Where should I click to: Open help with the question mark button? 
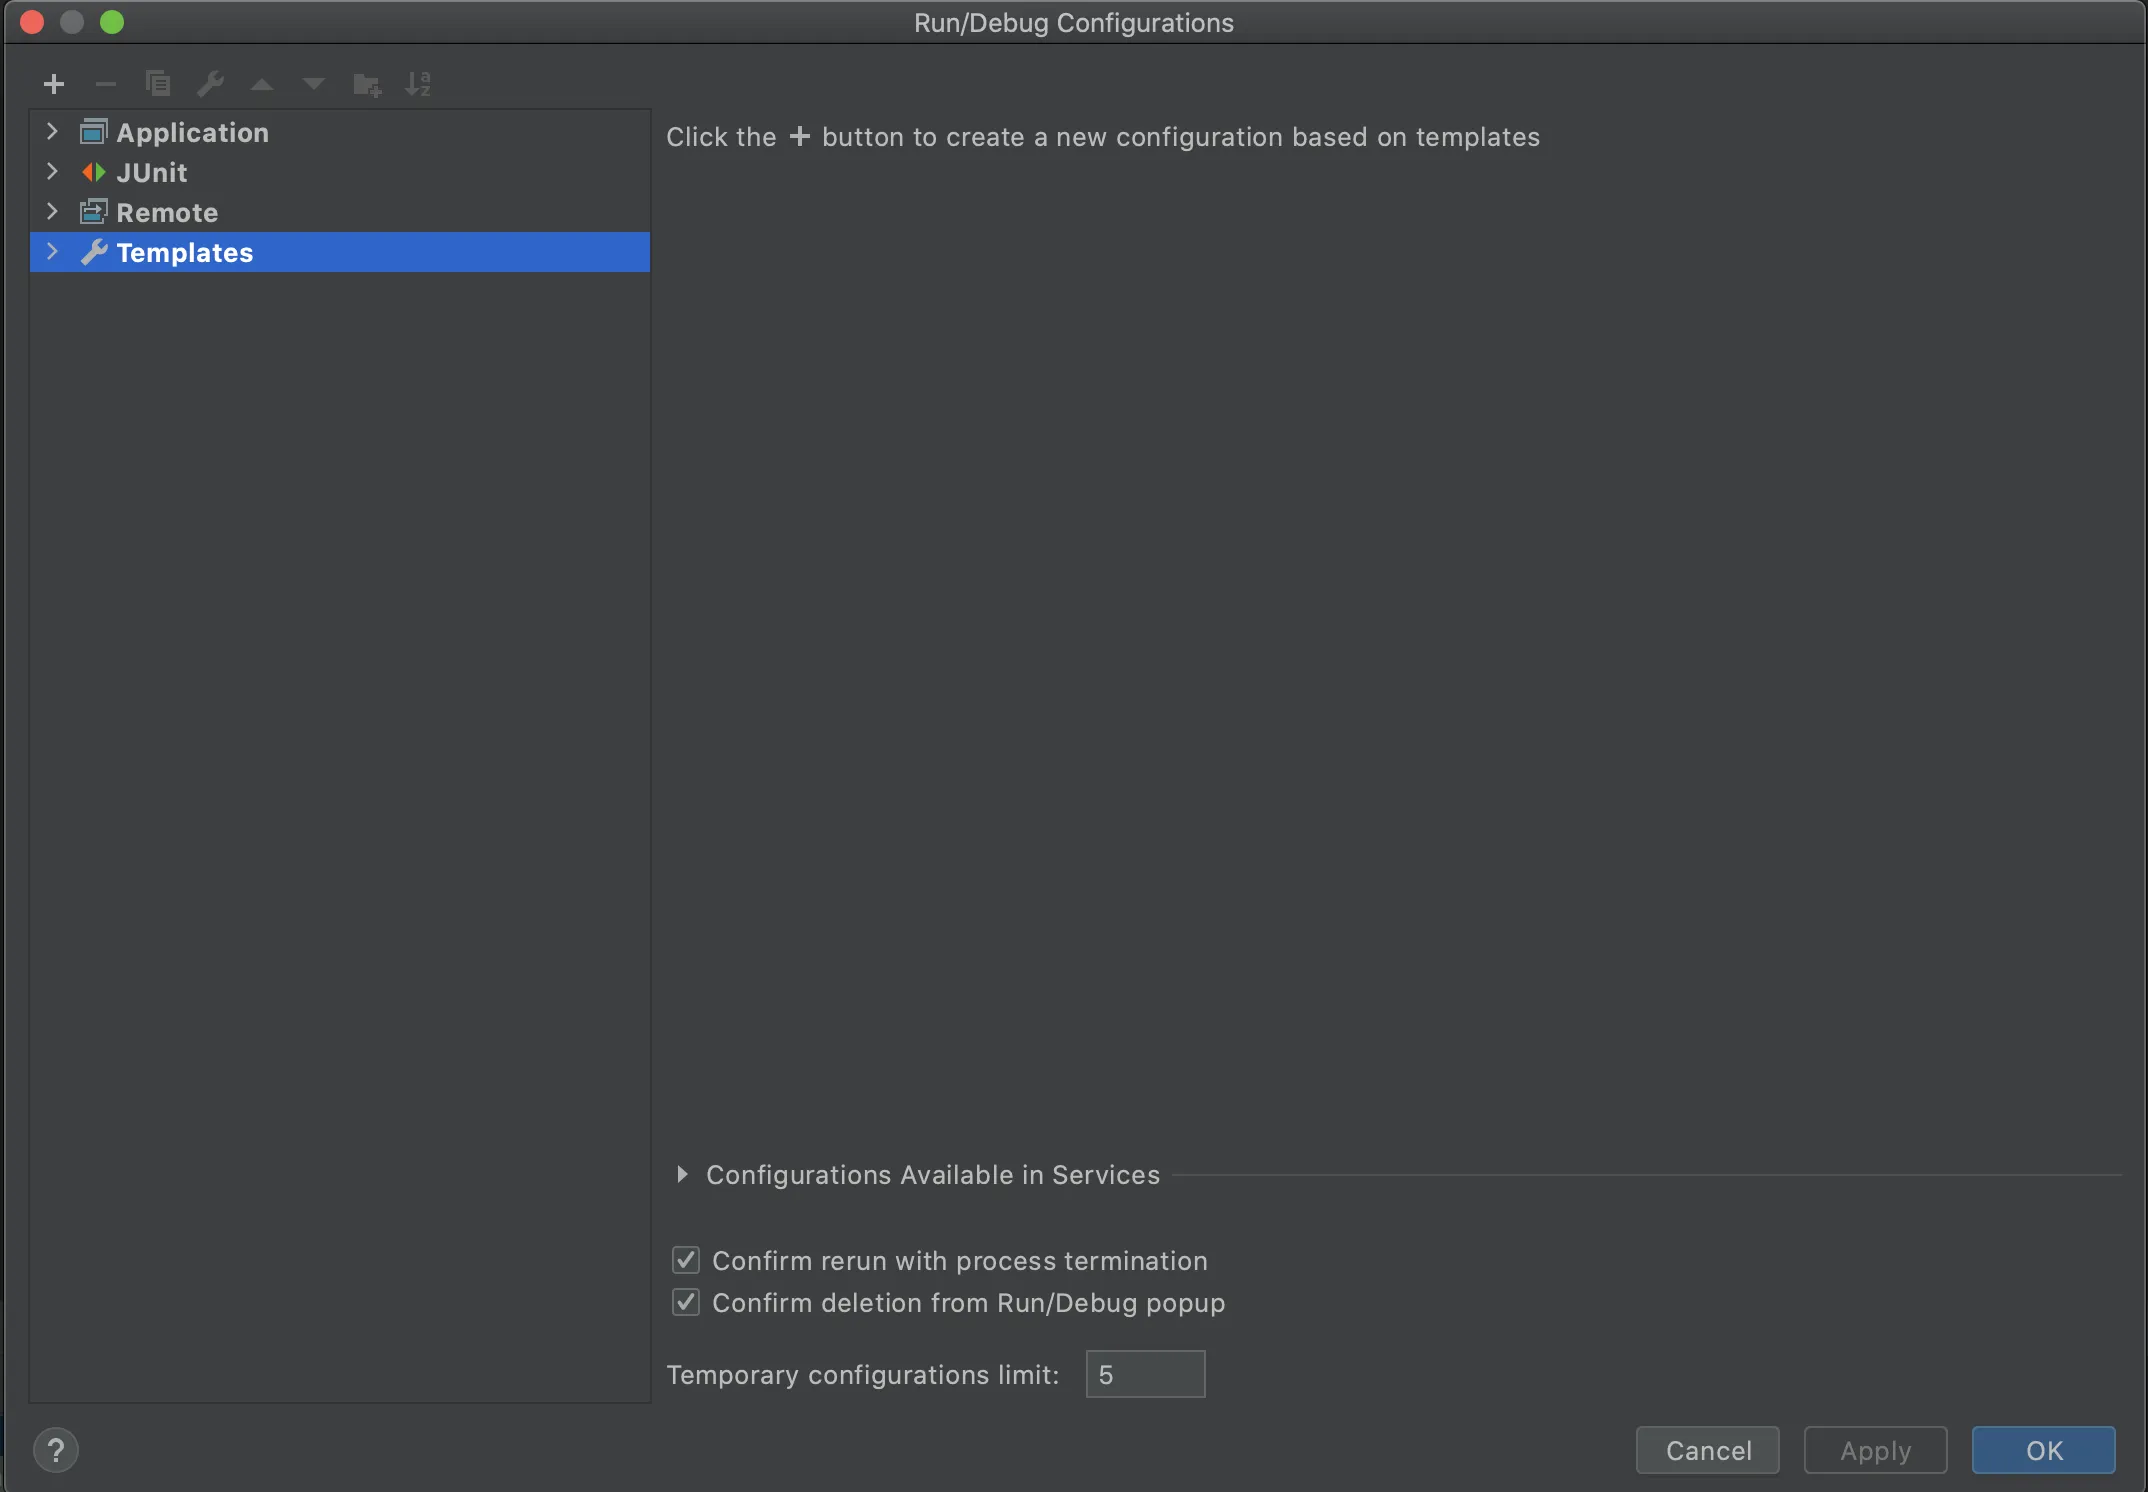coord(56,1450)
